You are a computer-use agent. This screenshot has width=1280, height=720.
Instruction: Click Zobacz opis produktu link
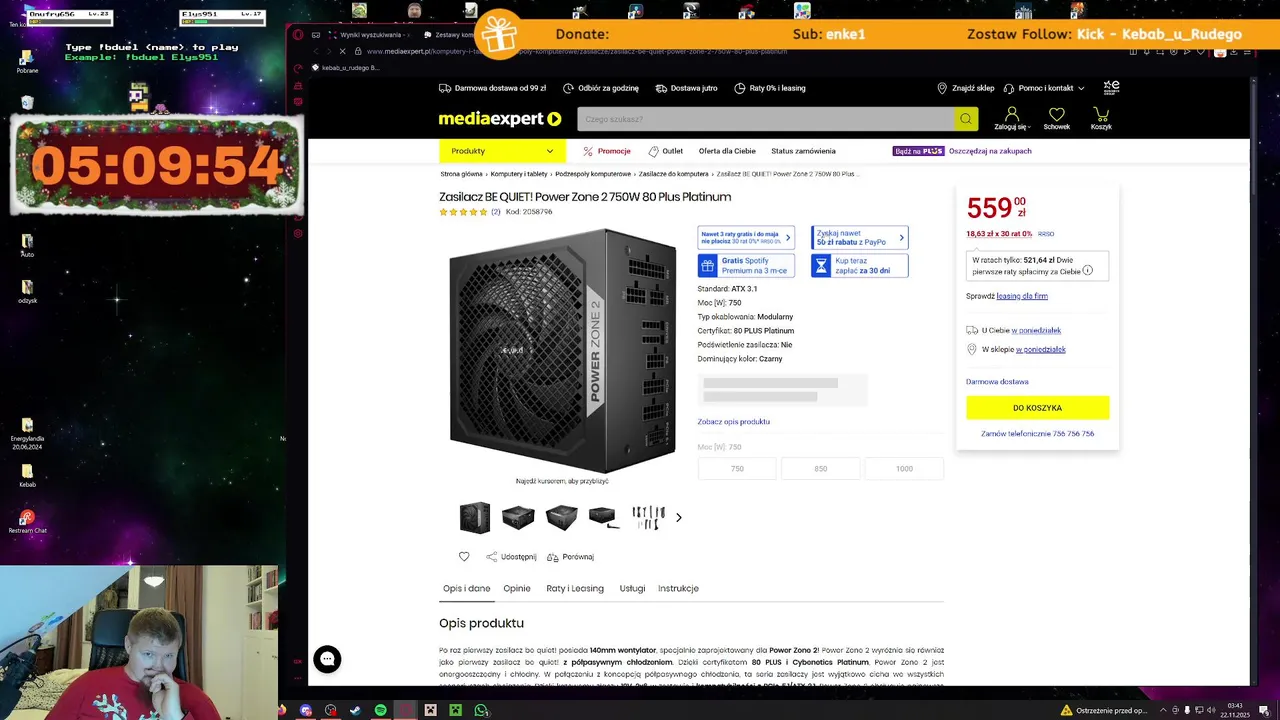(733, 422)
